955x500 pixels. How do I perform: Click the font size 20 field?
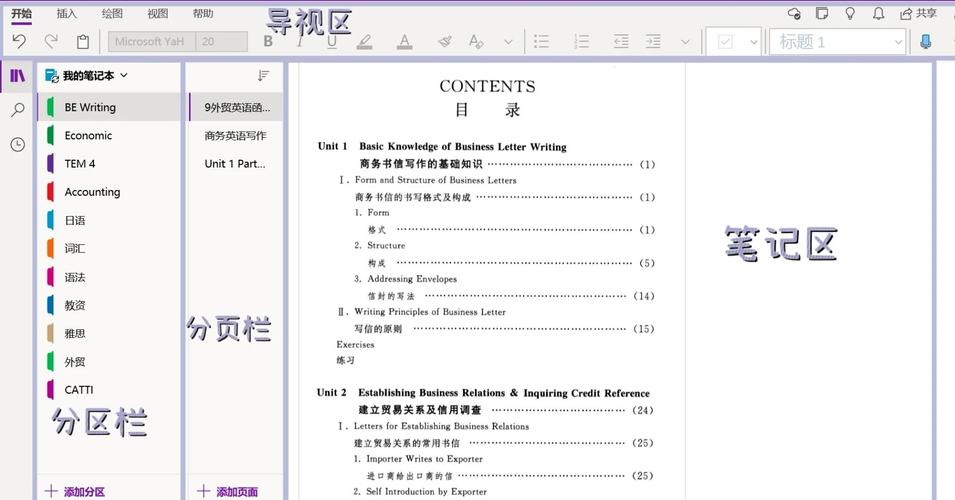click(x=222, y=41)
